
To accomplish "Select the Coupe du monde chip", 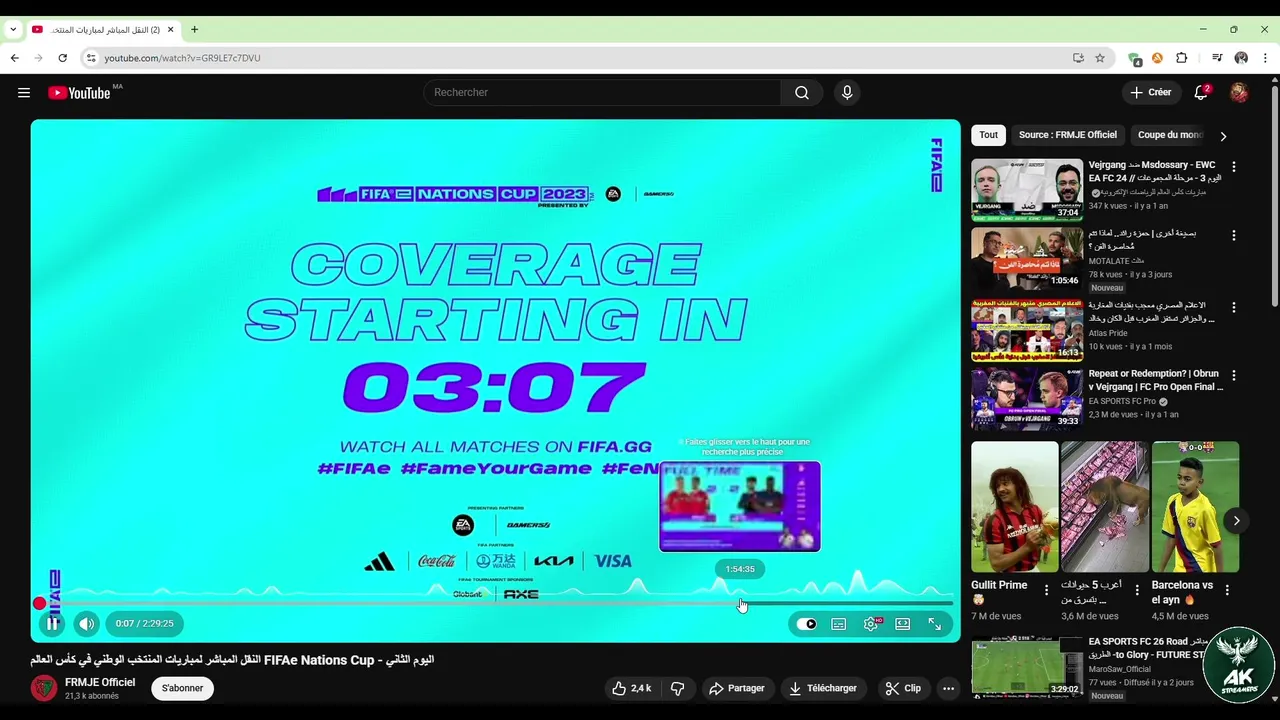I will tap(1169, 135).
